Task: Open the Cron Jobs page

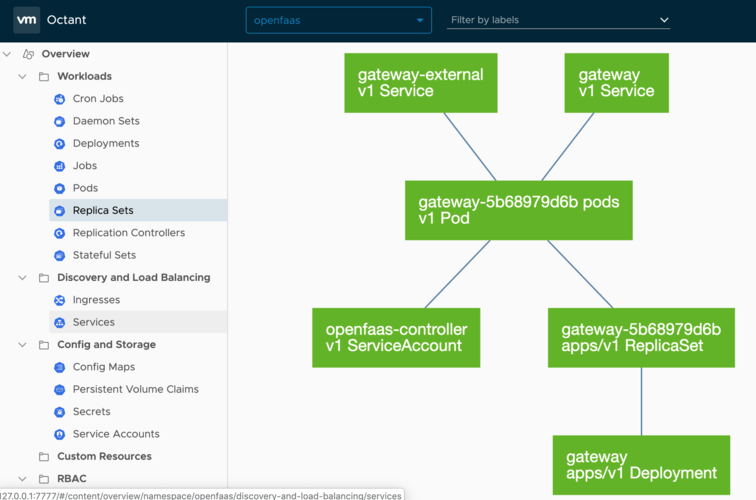Action: coord(98,99)
